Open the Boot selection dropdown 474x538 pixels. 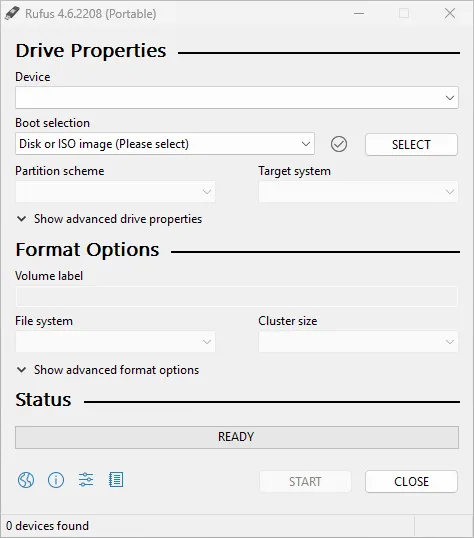click(x=165, y=144)
